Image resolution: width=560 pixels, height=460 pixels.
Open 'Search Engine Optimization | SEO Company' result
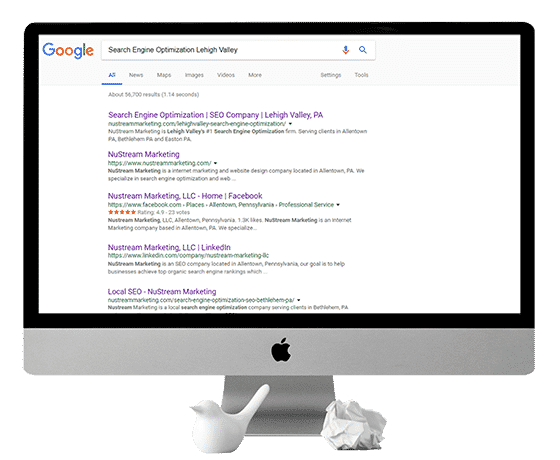click(x=215, y=115)
